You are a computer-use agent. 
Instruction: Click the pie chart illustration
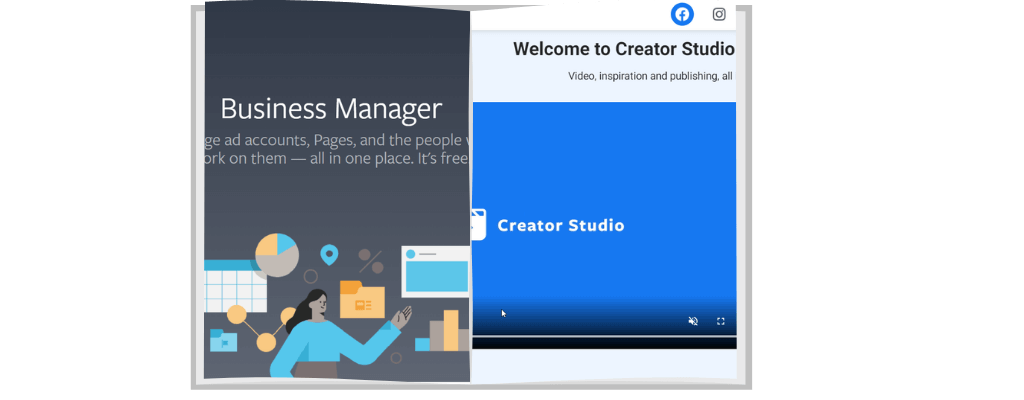tap(277, 254)
